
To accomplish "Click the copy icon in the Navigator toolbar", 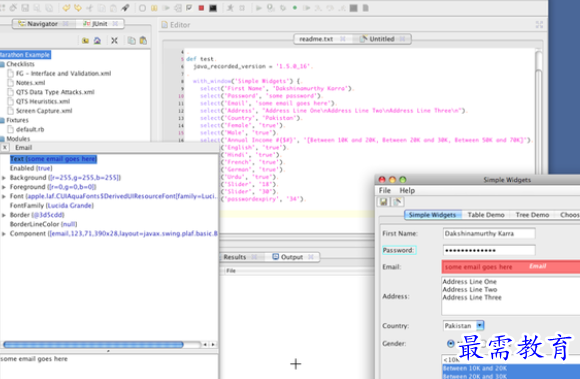I will tap(131, 41).
